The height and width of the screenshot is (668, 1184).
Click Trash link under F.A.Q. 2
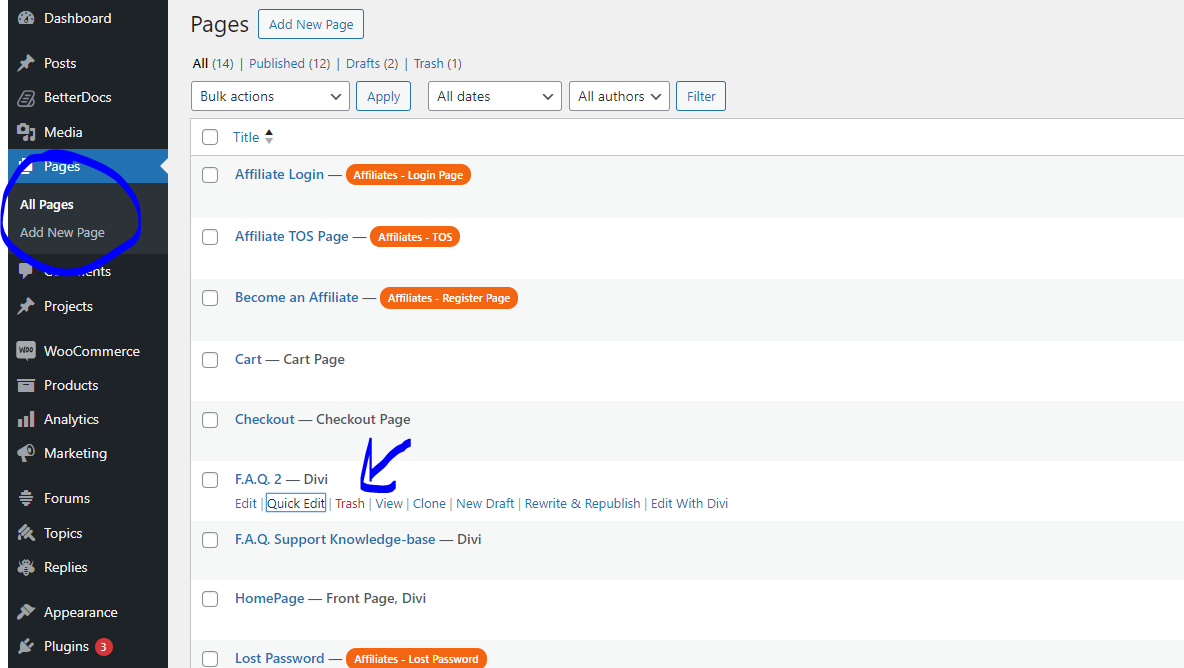350,503
